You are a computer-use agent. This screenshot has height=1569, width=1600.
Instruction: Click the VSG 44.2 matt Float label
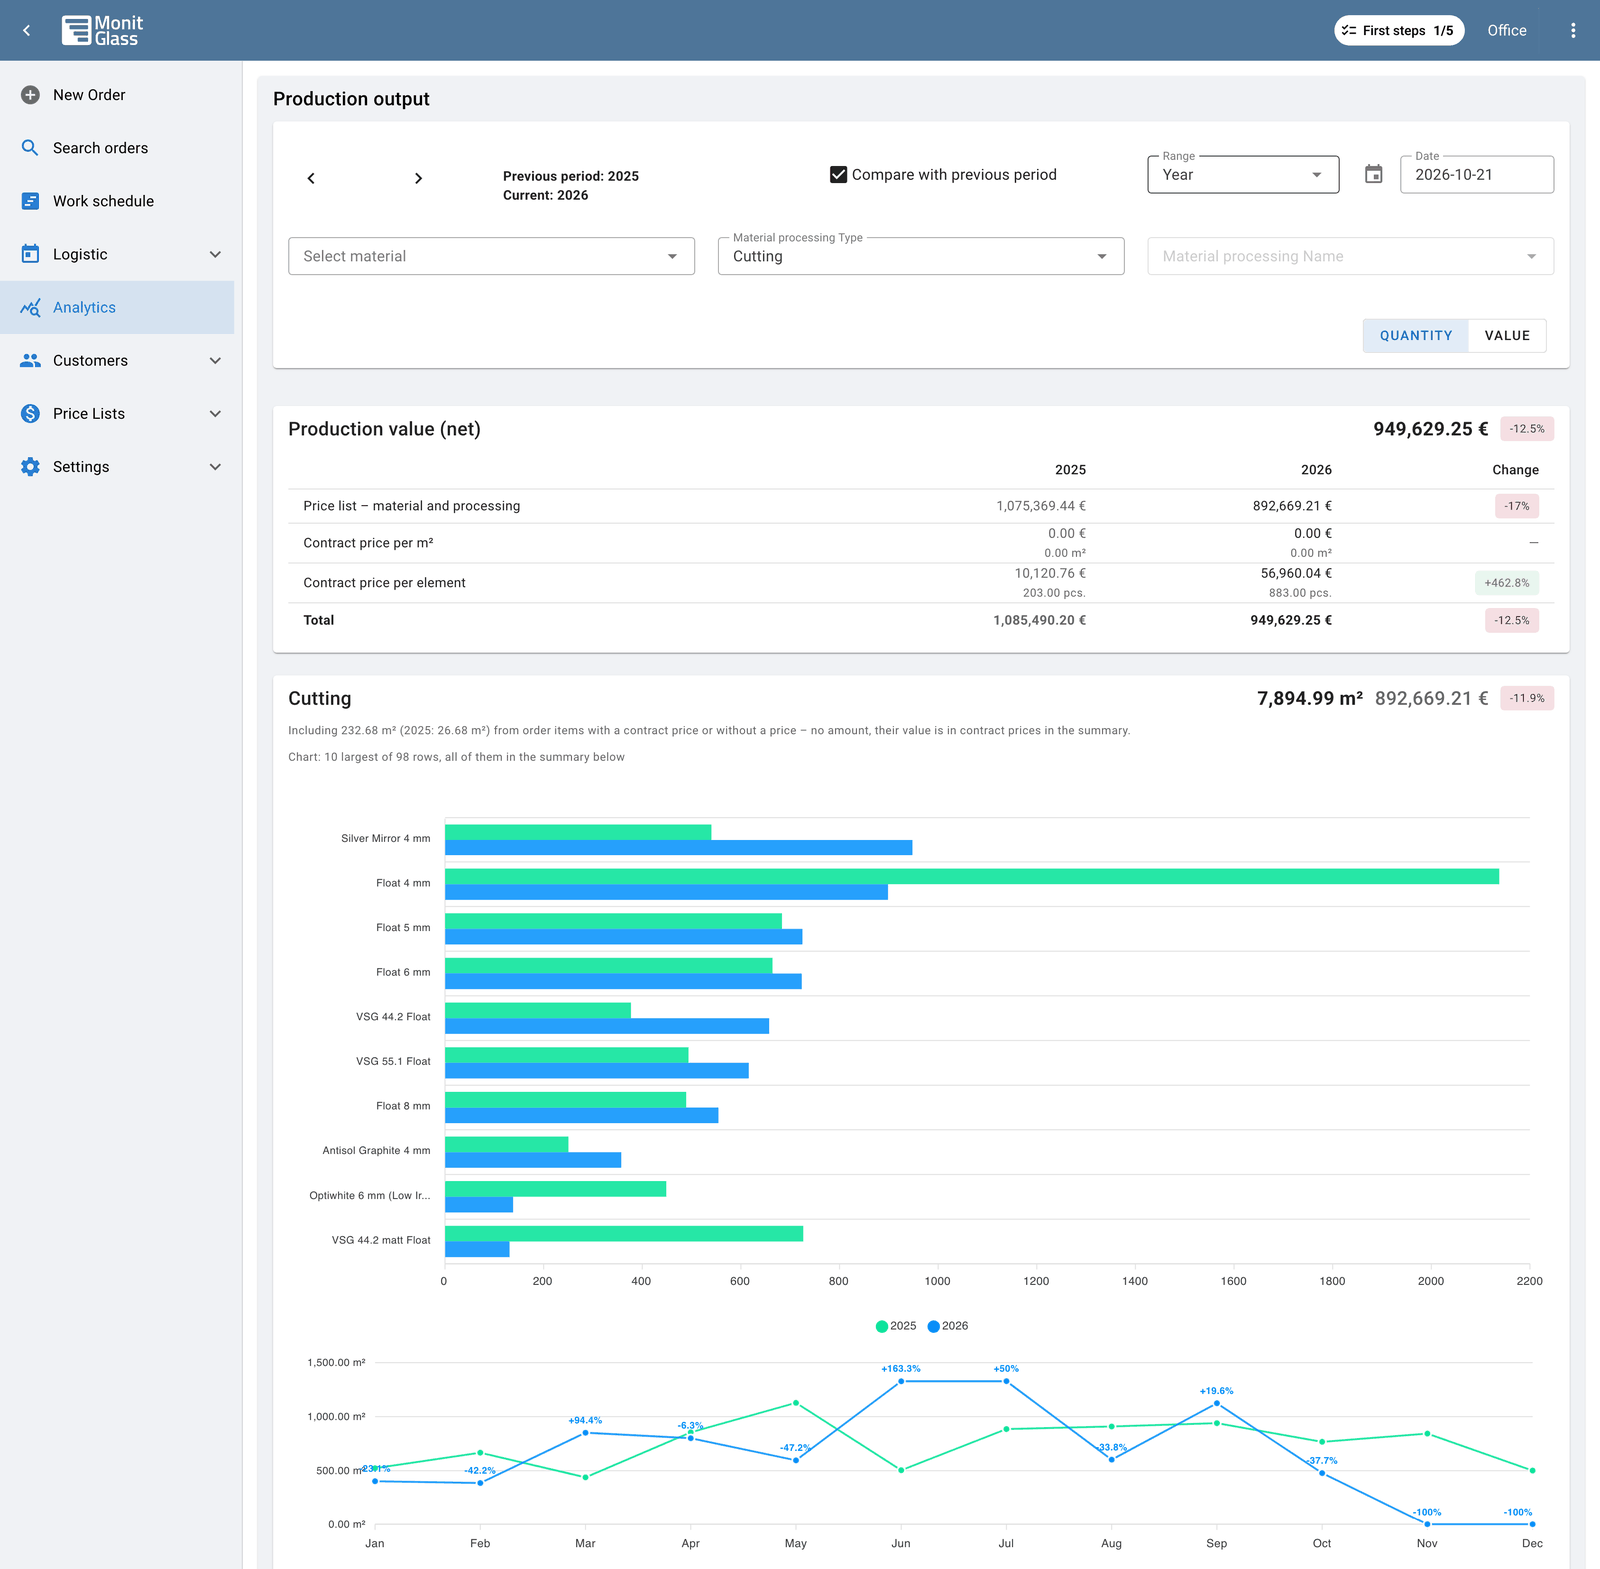tap(381, 1240)
